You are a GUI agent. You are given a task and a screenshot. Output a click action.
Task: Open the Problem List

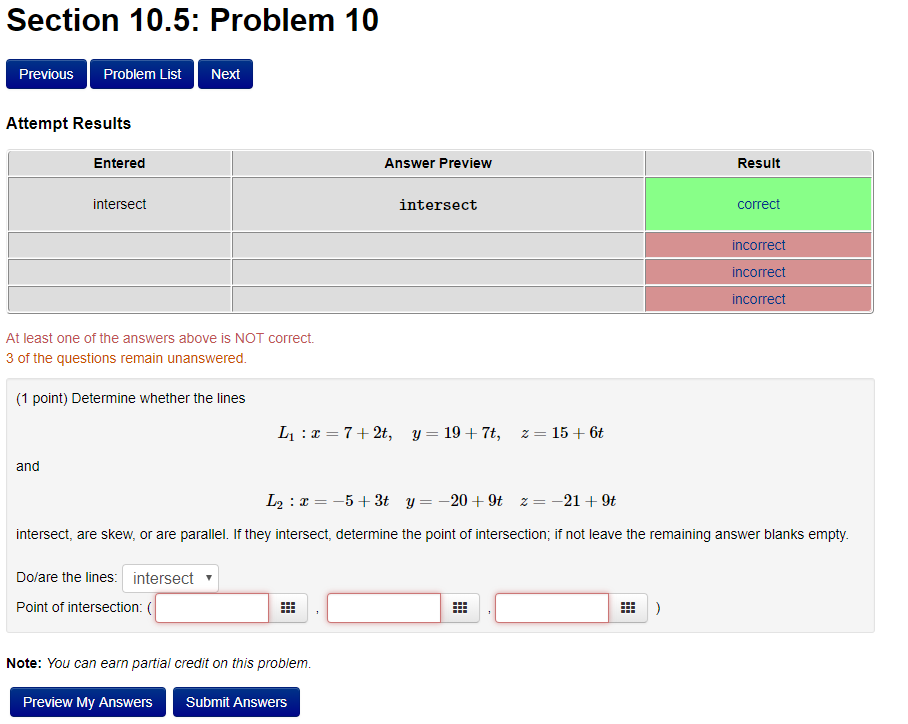[141, 73]
